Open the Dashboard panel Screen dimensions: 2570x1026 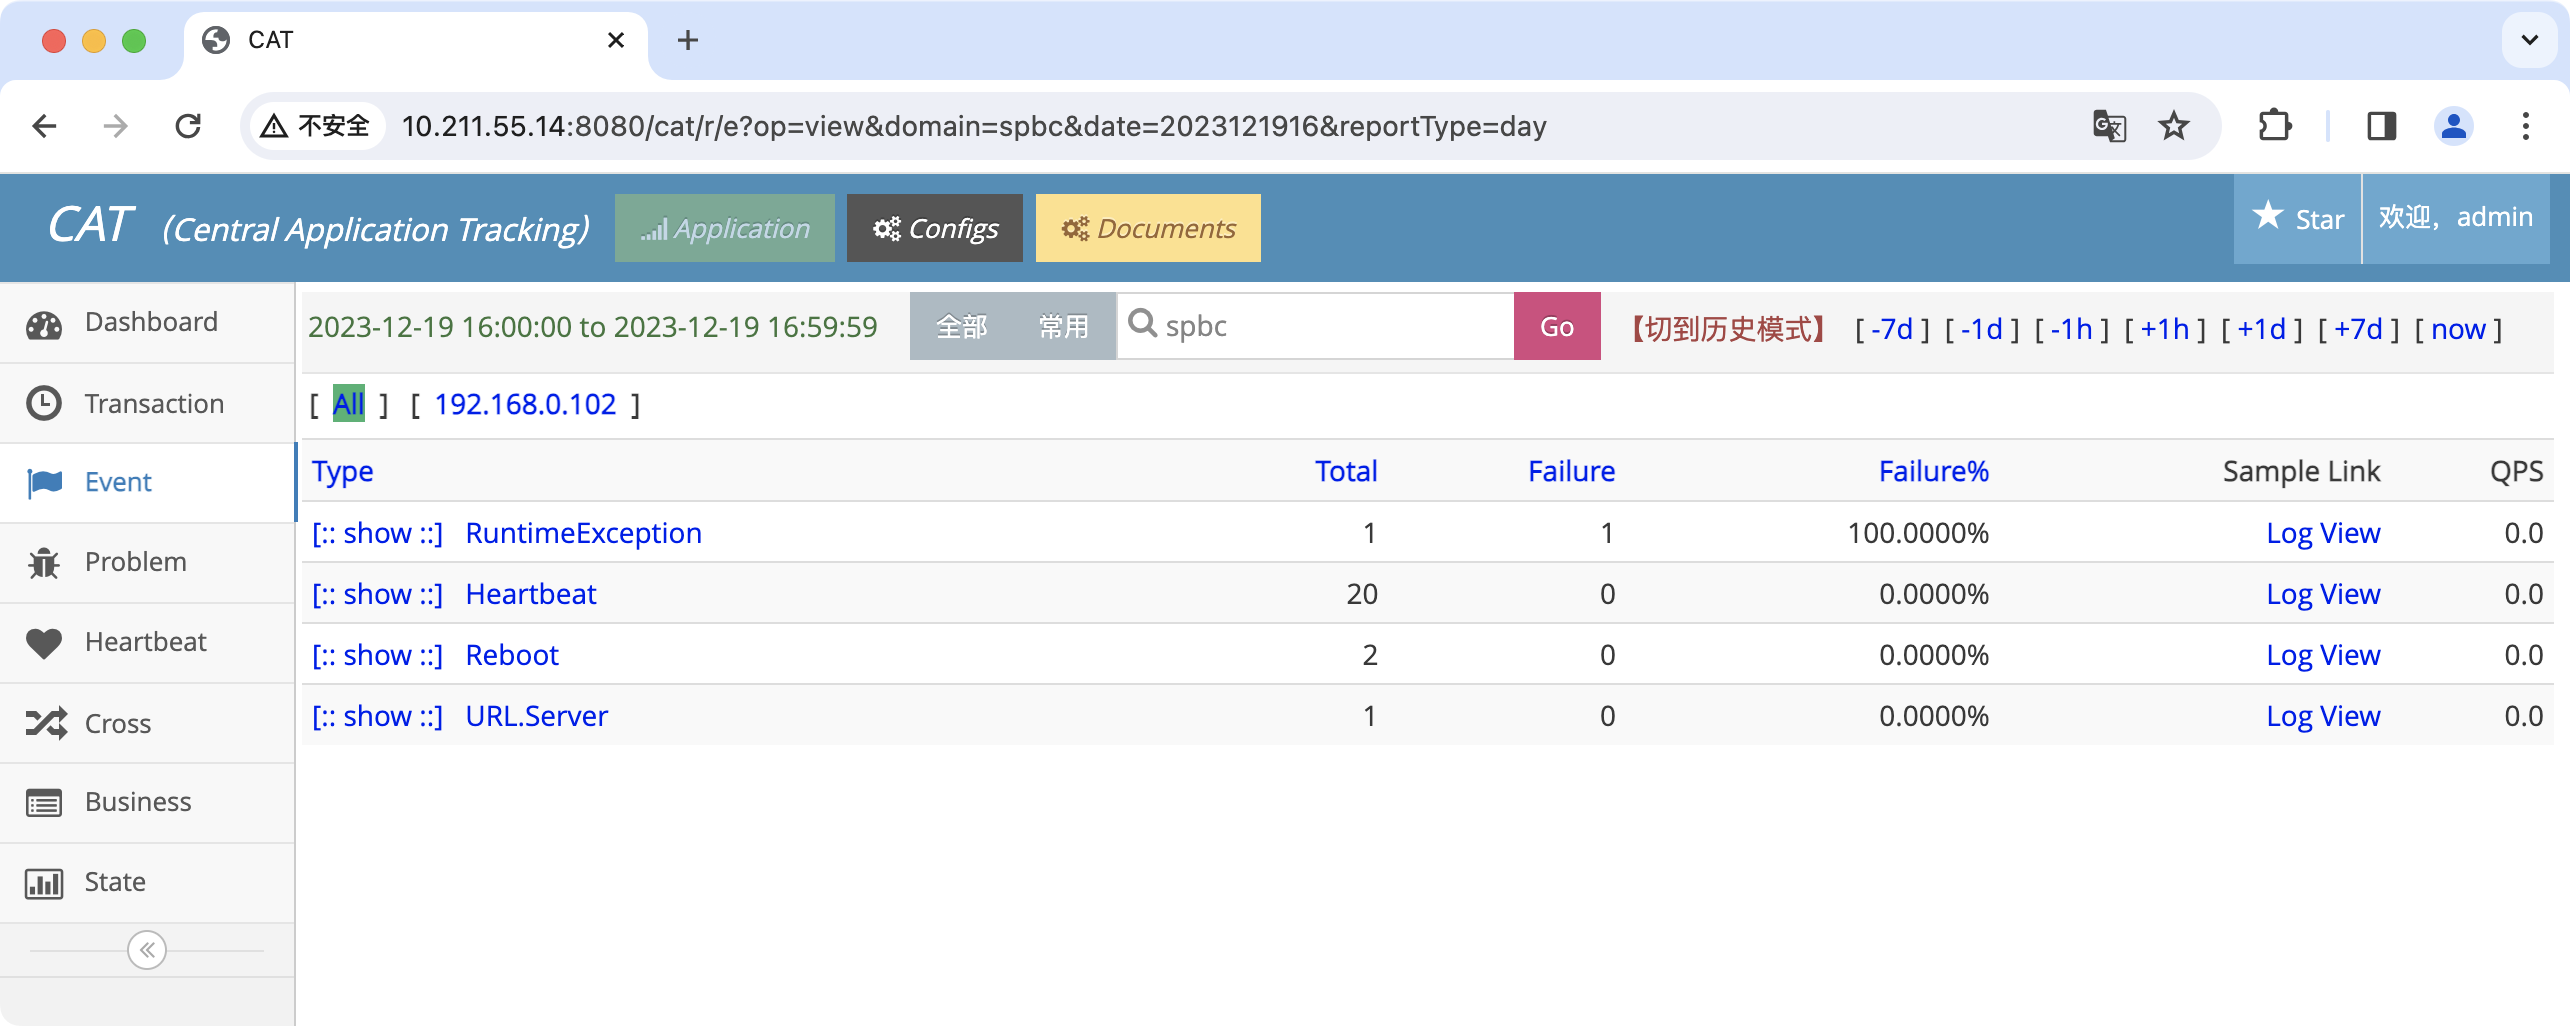coord(151,322)
